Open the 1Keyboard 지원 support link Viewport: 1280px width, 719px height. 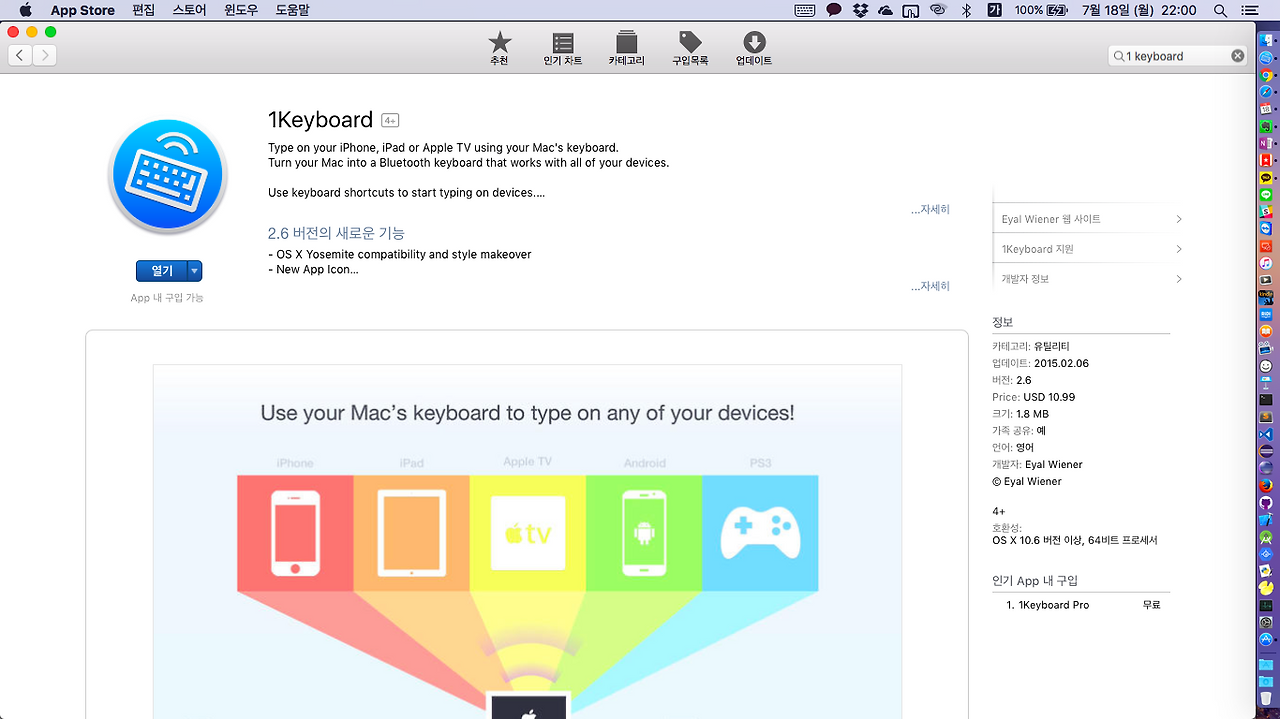click(x=1037, y=249)
